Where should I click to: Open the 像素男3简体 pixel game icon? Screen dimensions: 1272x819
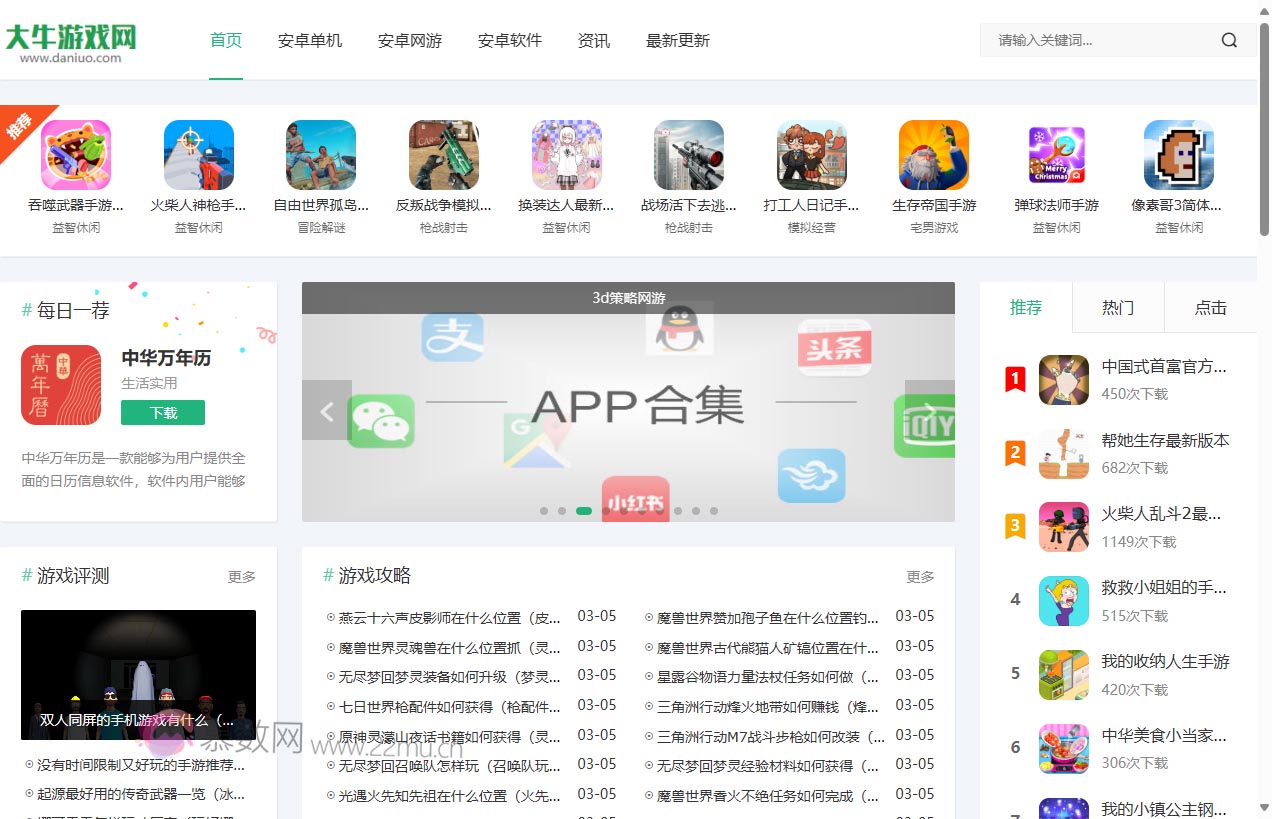[x=1178, y=155]
